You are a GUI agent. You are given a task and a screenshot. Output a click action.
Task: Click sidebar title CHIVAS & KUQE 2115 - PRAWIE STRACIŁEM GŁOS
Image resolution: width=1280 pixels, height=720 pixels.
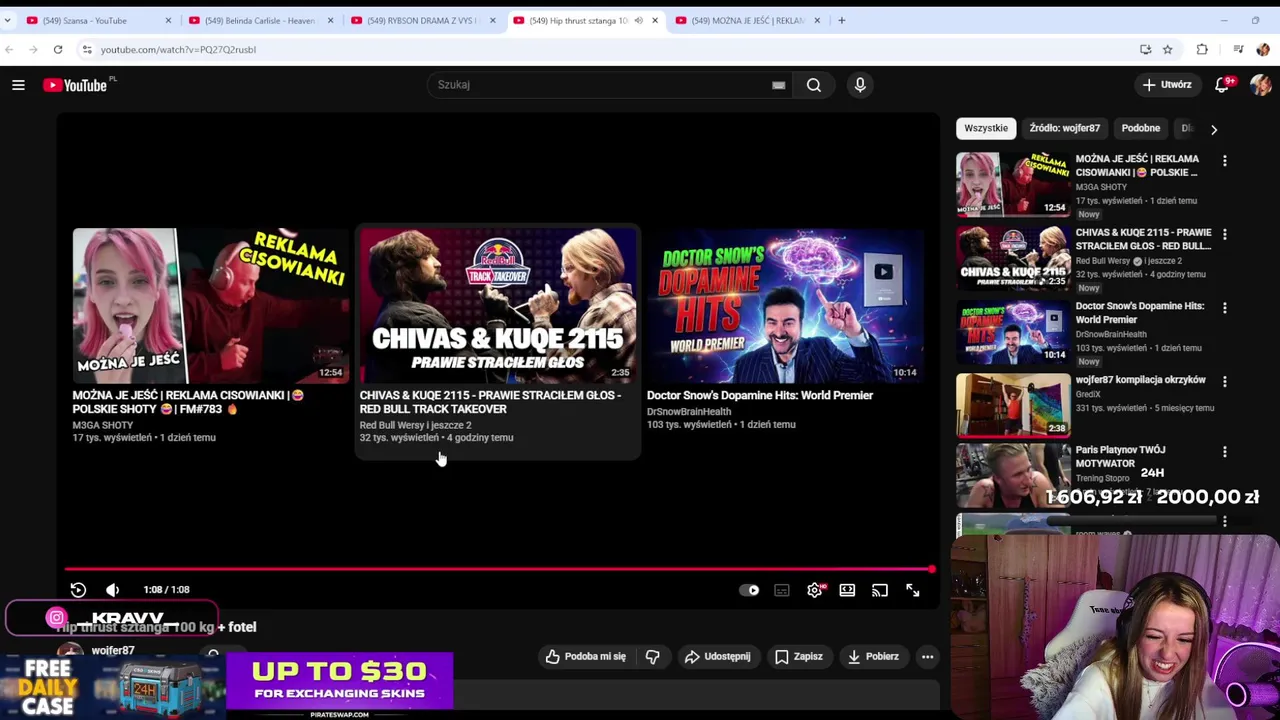[1143, 239]
